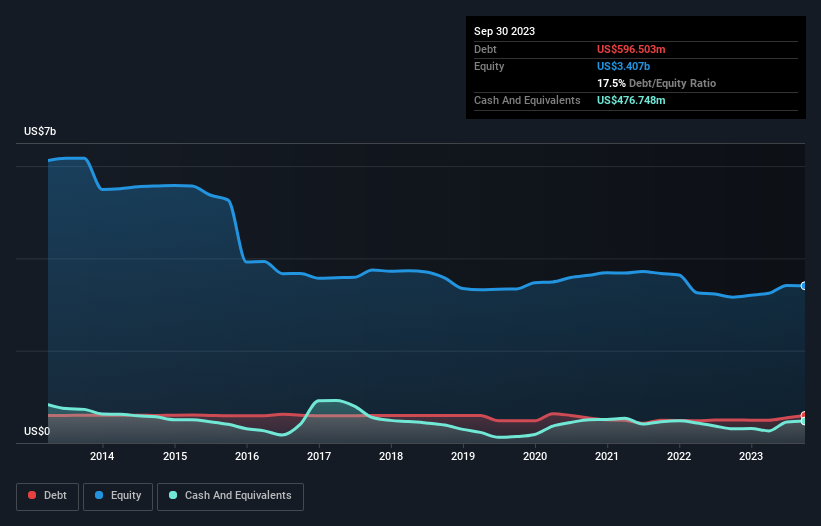Click Cash And Equivalents label in tooltip

coord(527,100)
